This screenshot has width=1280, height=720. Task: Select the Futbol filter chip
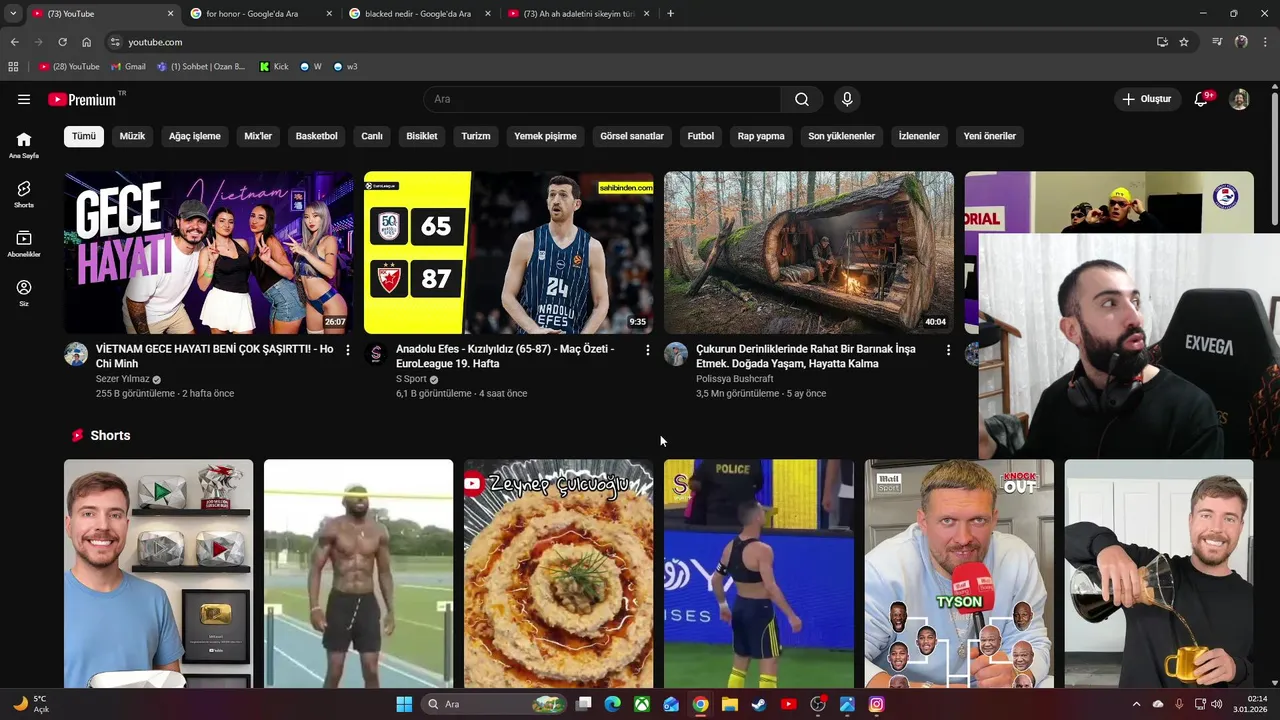(701, 136)
